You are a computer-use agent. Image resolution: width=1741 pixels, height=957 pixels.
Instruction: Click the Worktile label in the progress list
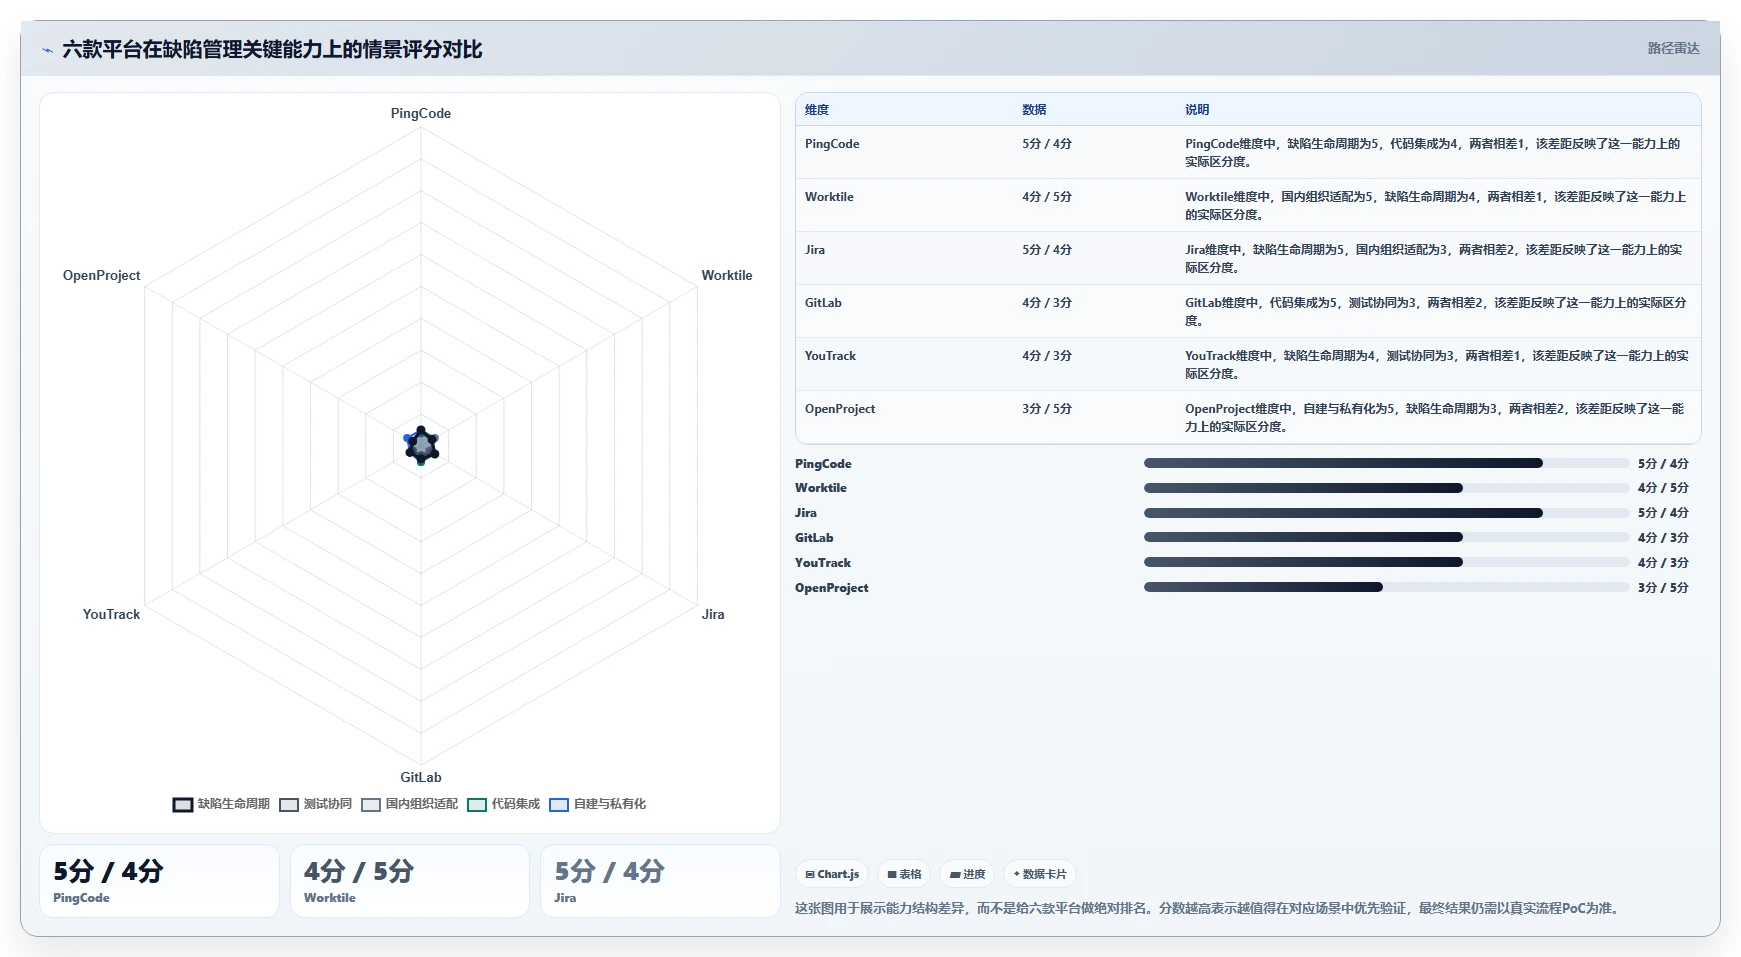pyautogui.click(x=821, y=488)
